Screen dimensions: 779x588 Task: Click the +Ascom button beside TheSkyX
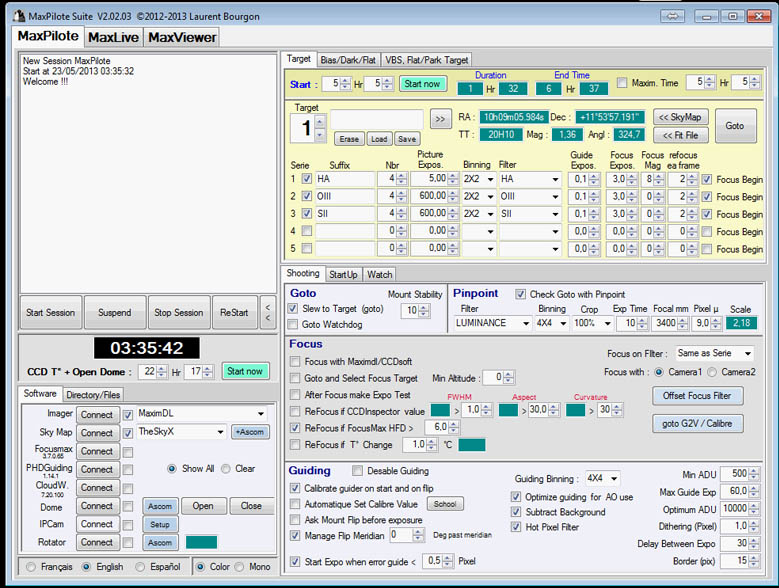(x=251, y=432)
